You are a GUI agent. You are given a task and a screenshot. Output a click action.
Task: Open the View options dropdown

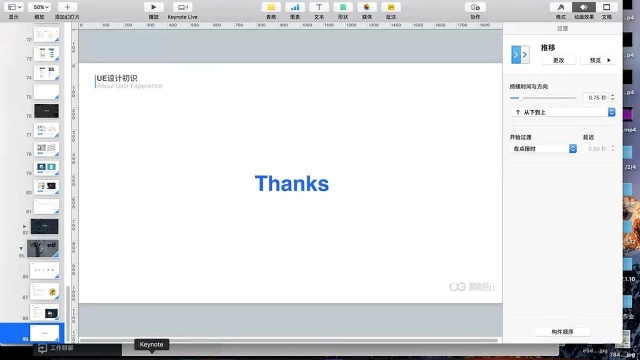click(14, 7)
